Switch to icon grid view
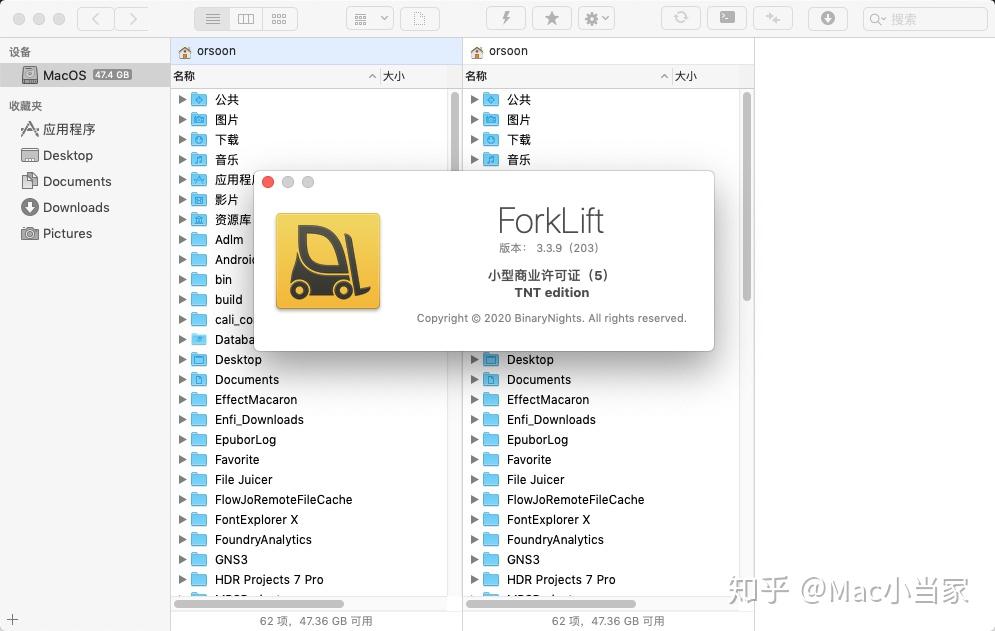 278,18
